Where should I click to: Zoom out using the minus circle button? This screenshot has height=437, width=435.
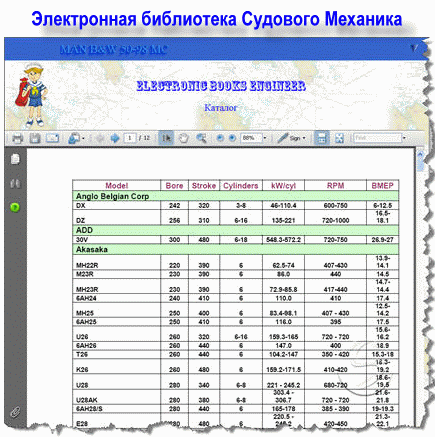(220, 138)
